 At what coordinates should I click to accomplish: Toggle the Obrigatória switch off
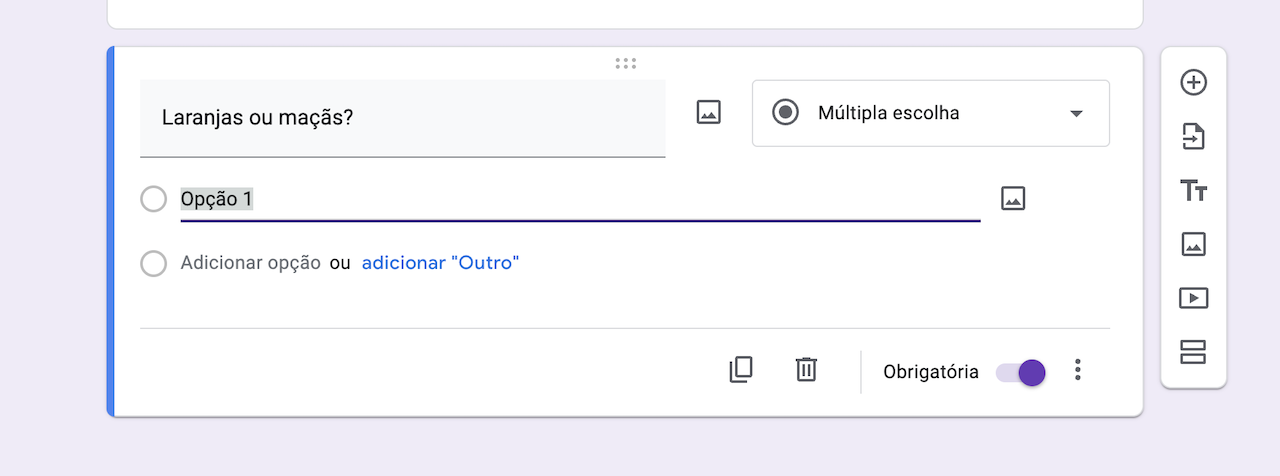1021,372
